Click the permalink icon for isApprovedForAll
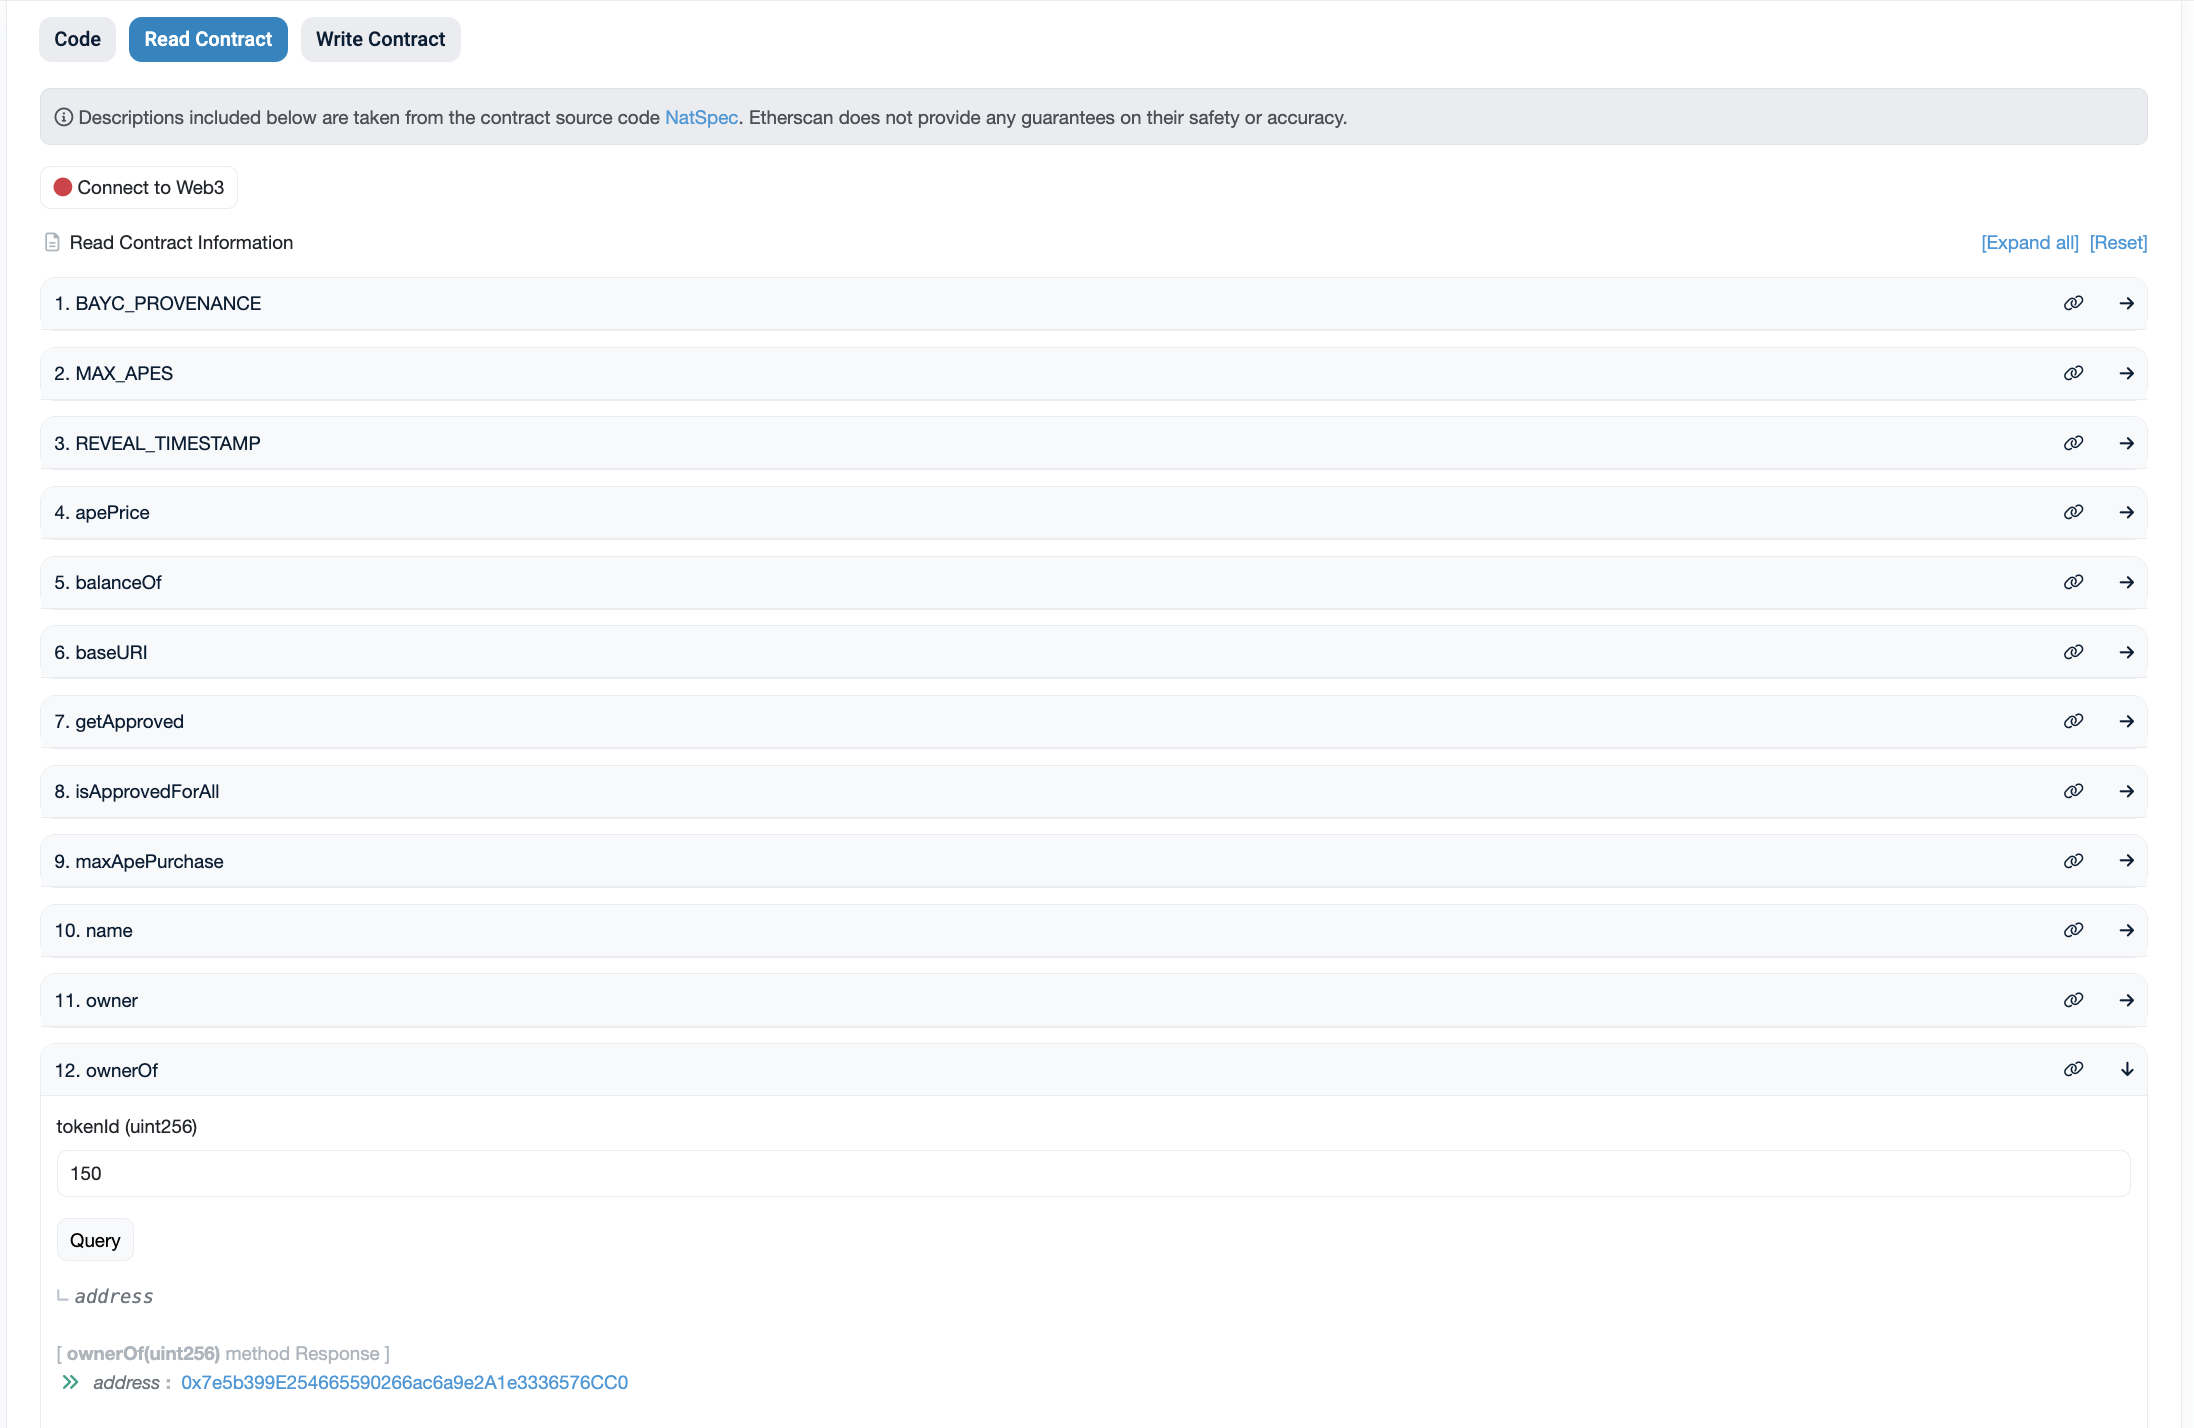The image size is (2194, 1428). pos(2073,790)
